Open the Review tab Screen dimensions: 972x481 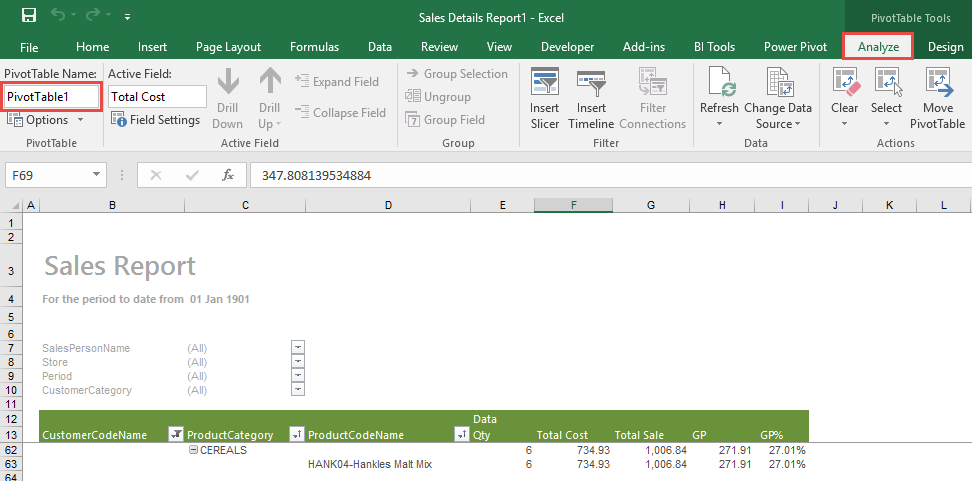click(x=440, y=47)
